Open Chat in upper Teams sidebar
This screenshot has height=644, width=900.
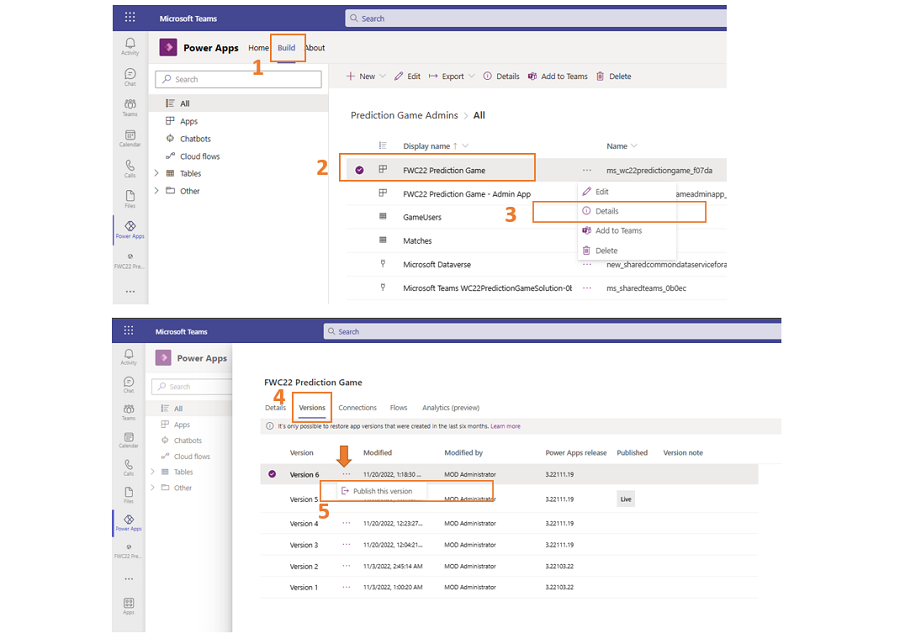tap(130, 77)
